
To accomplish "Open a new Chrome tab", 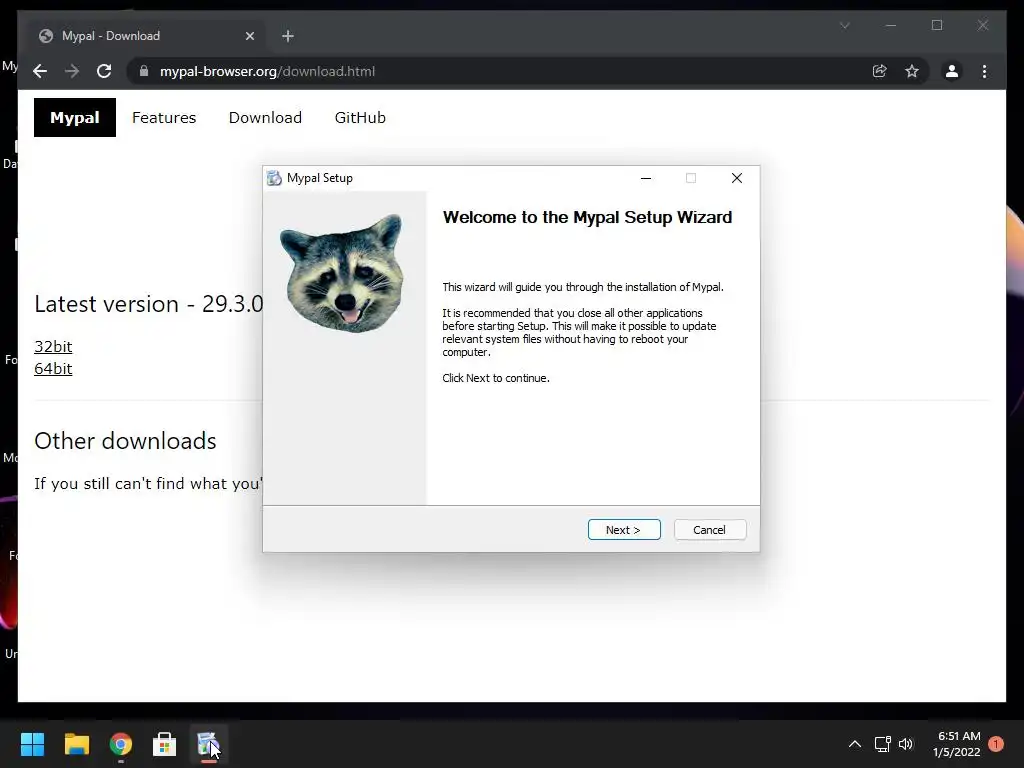I will pos(288,36).
